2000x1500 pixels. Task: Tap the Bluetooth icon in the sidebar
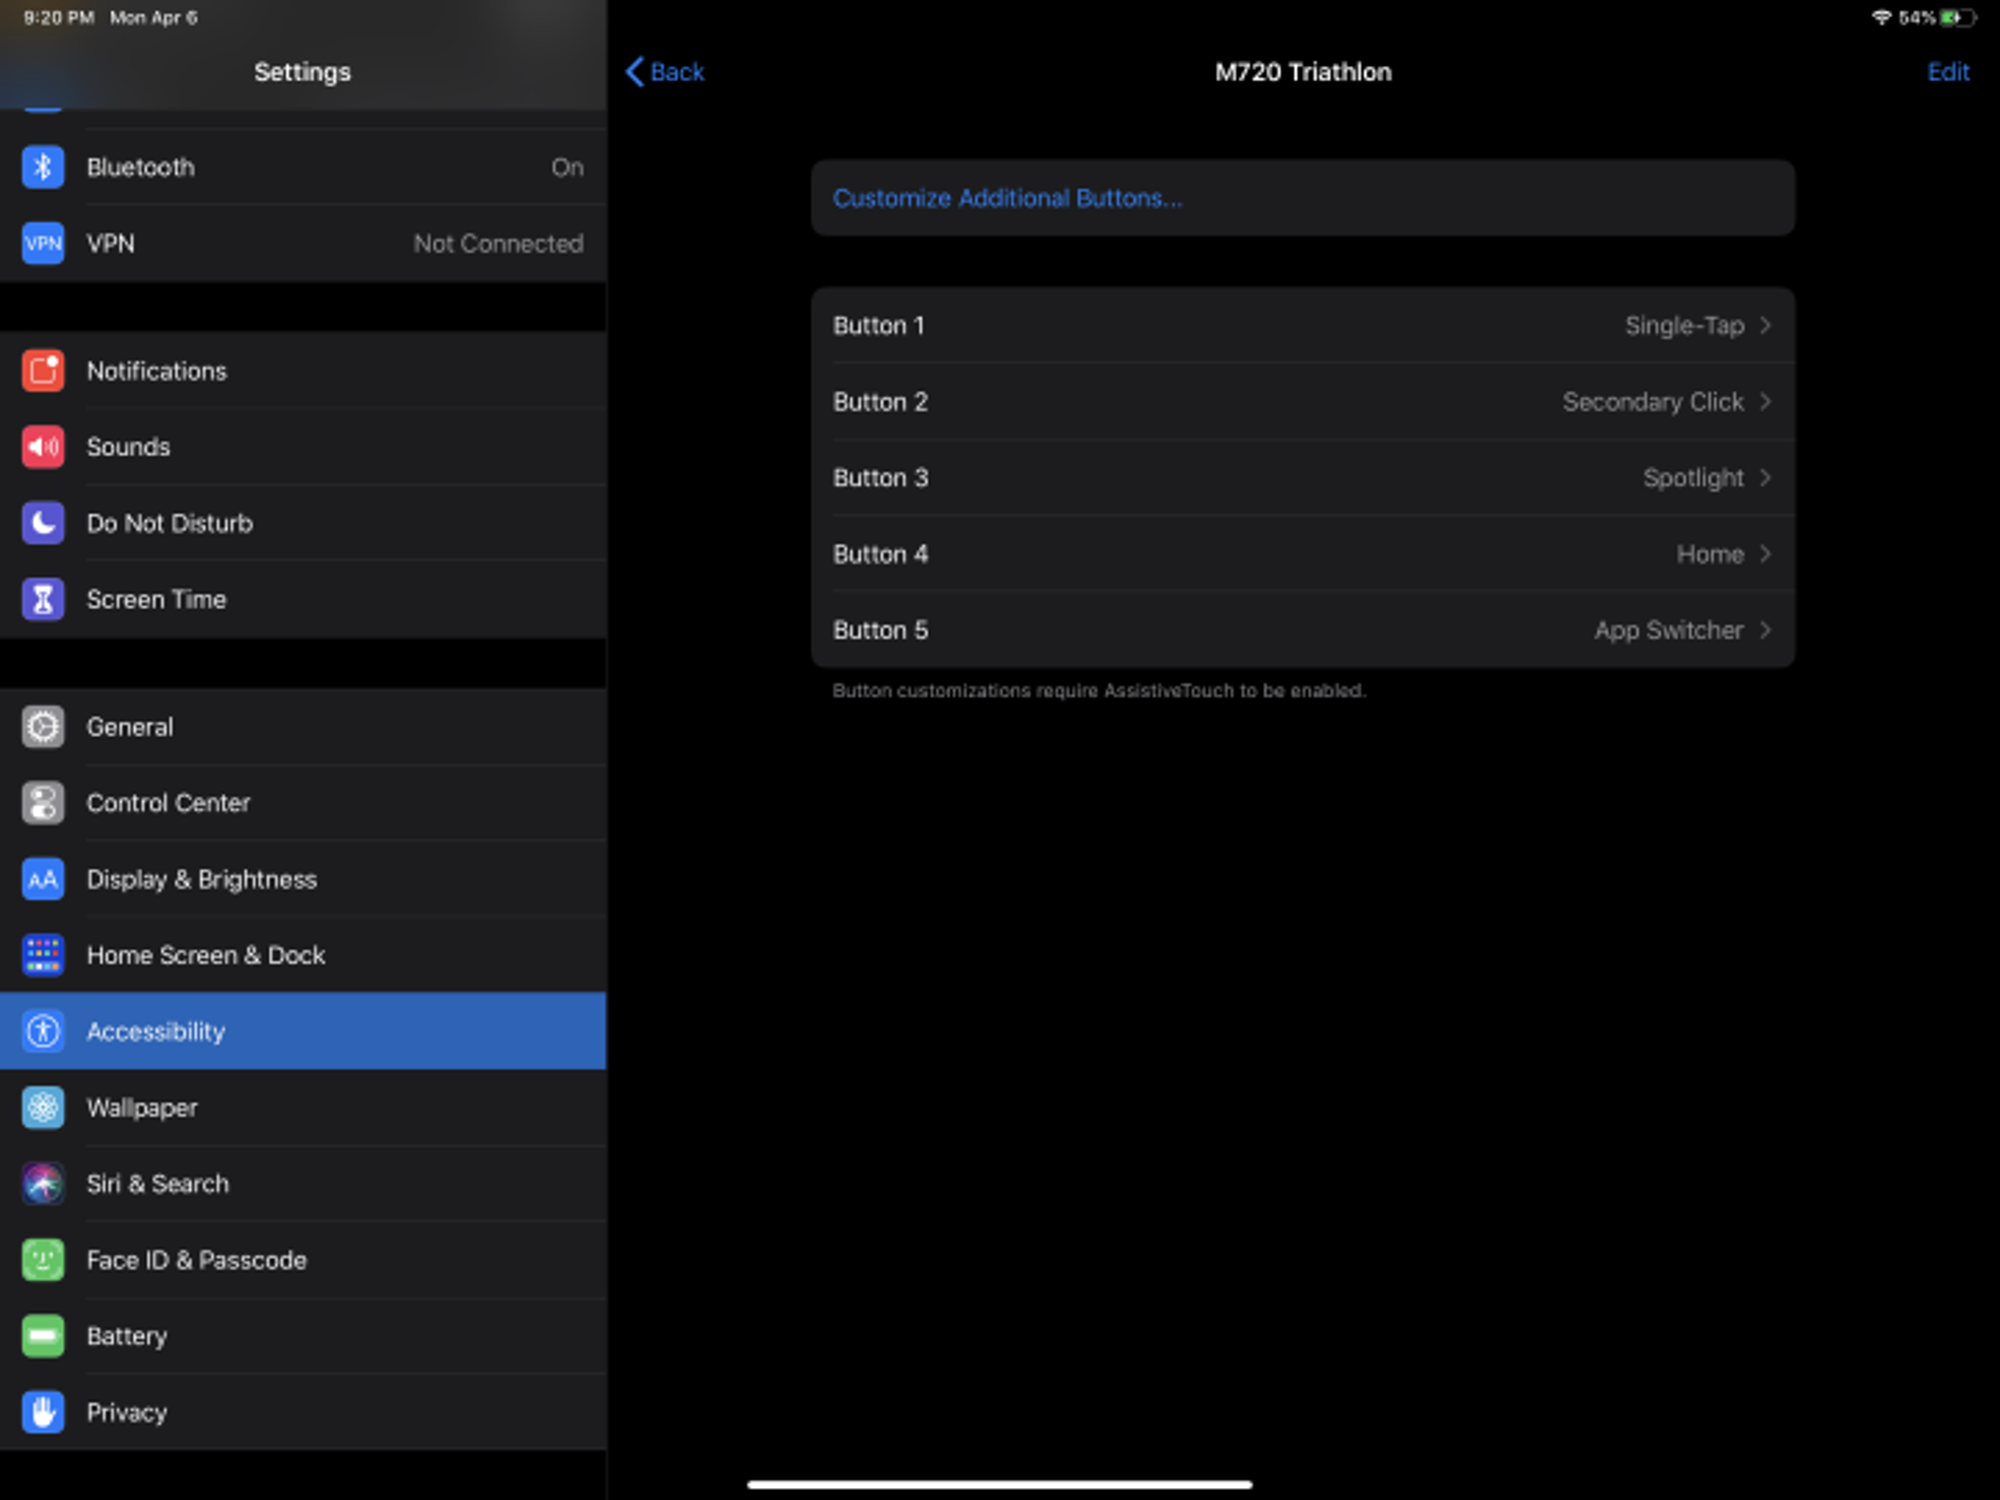43,167
